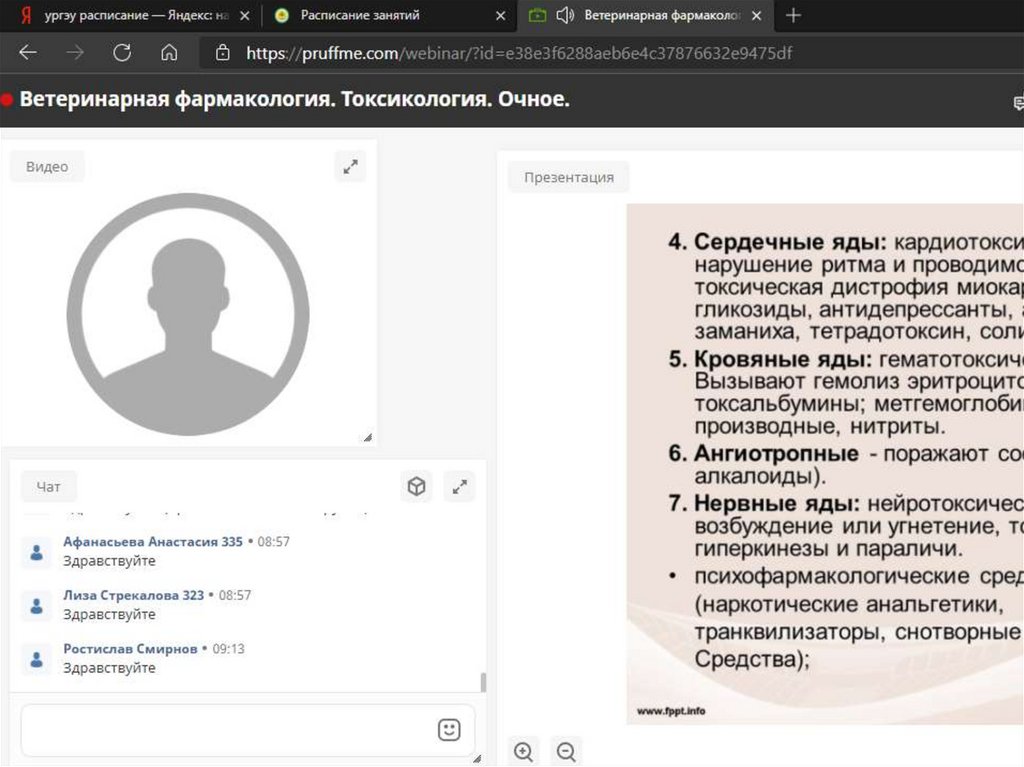
Task: Reload the page with refresh icon
Action: pyautogui.click(x=122, y=53)
